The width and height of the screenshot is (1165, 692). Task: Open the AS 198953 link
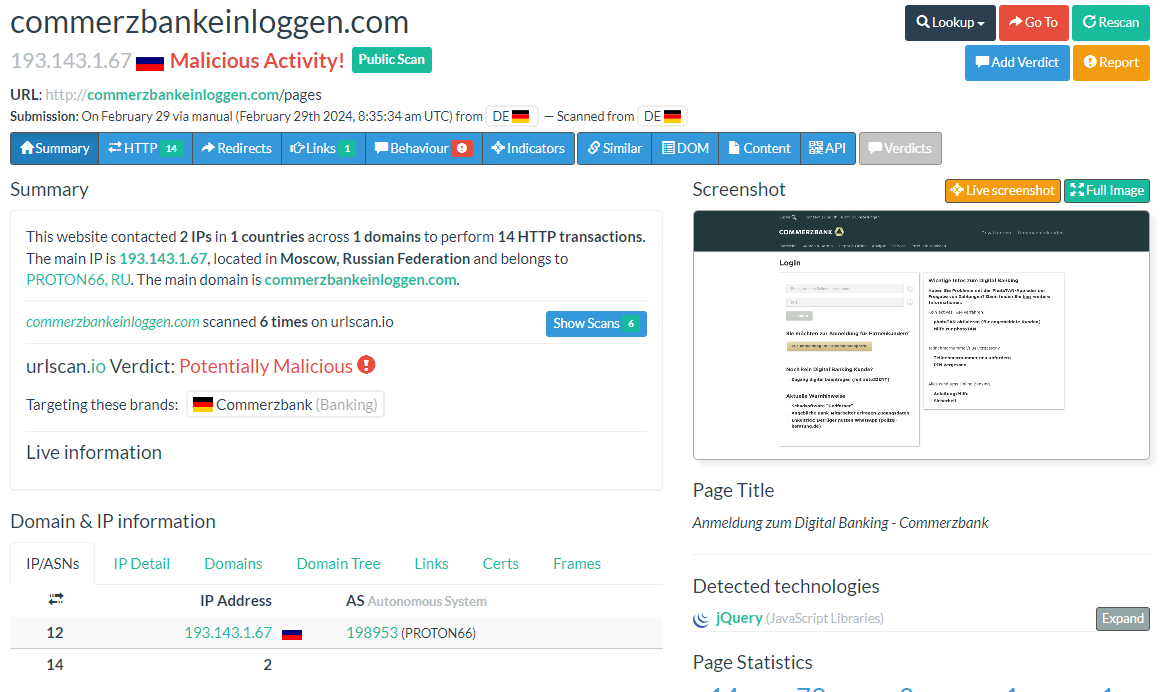pyautogui.click(x=372, y=633)
